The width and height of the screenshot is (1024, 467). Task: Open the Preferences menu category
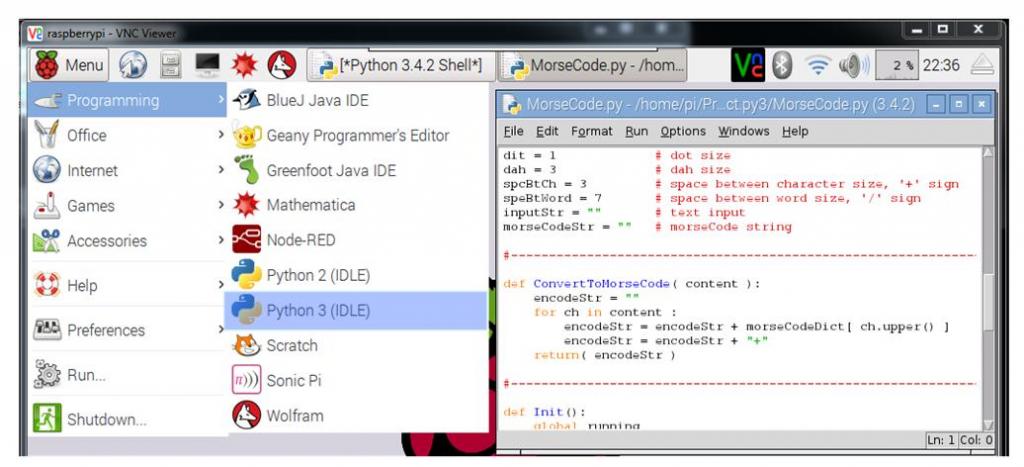tap(127, 330)
